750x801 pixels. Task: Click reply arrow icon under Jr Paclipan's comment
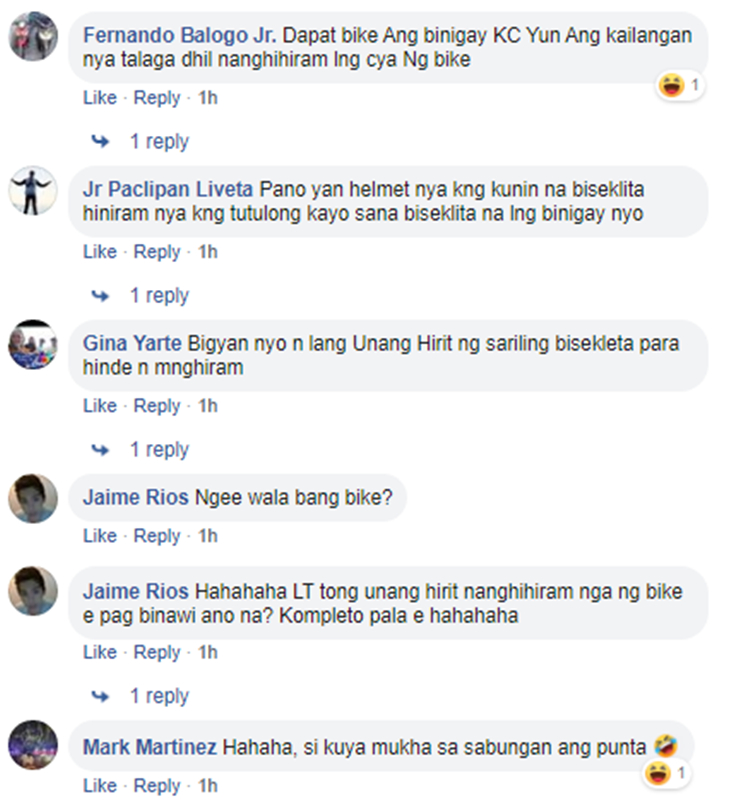(x=100, y=295)
